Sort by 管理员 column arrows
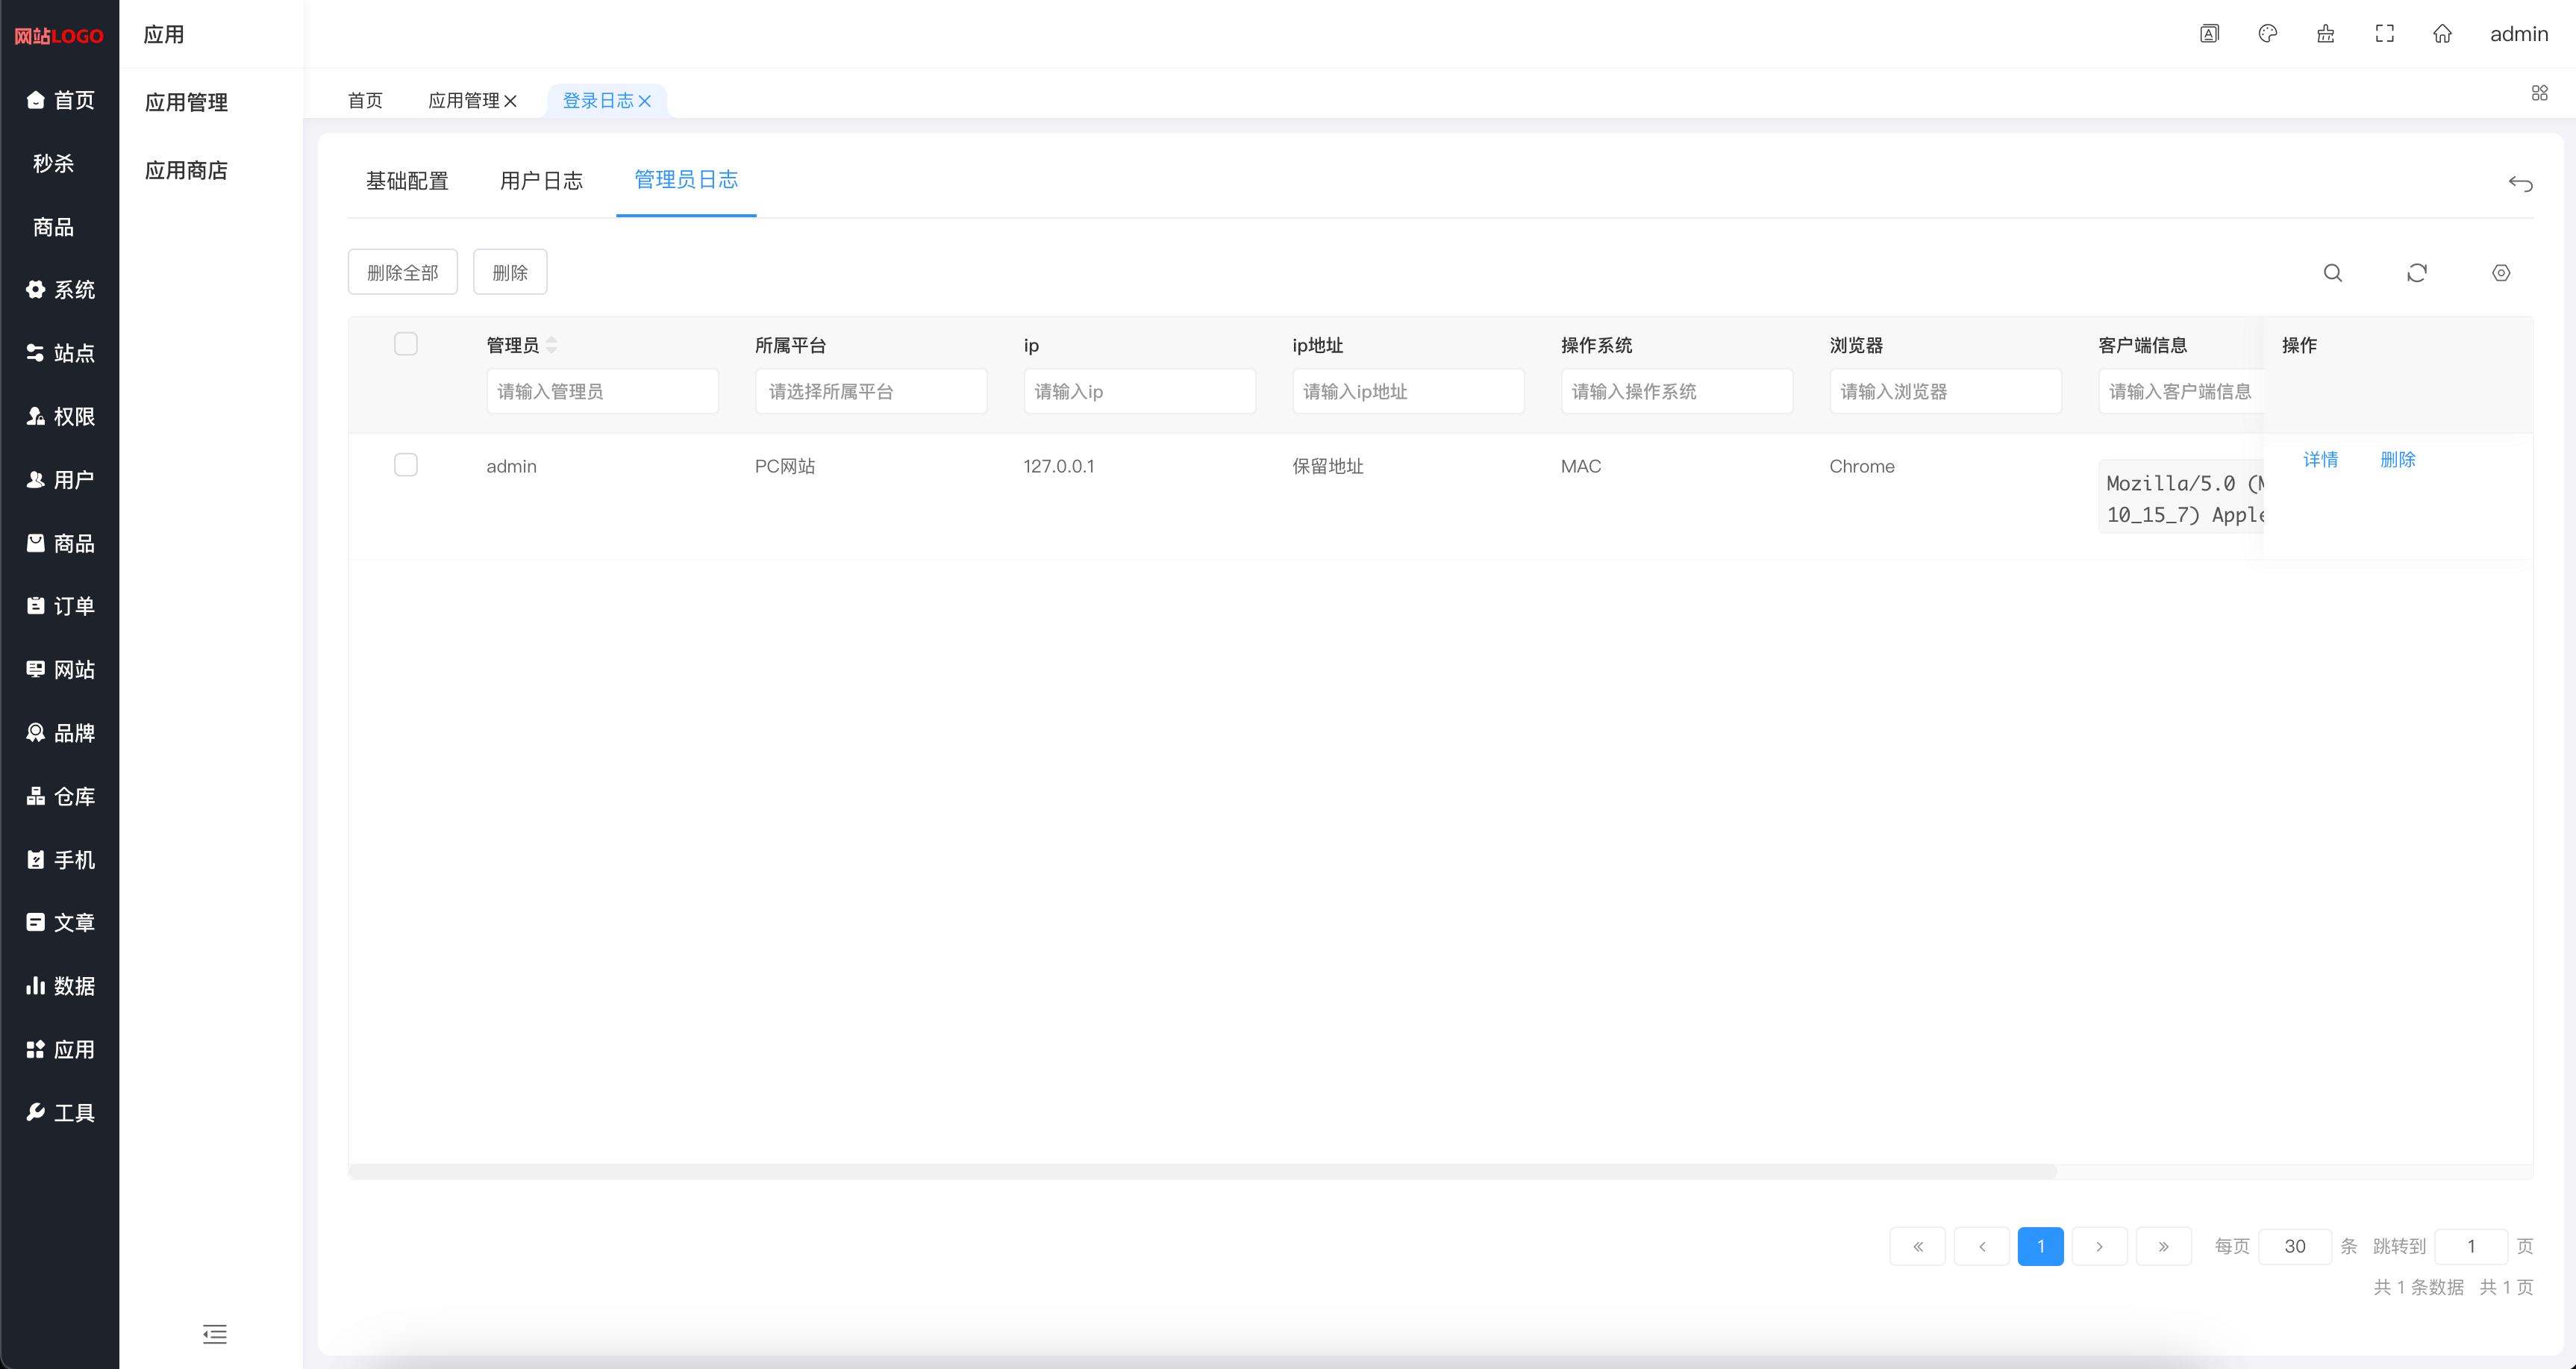The width and height of the screenshot is (2576, 1369). coord(551,345)
